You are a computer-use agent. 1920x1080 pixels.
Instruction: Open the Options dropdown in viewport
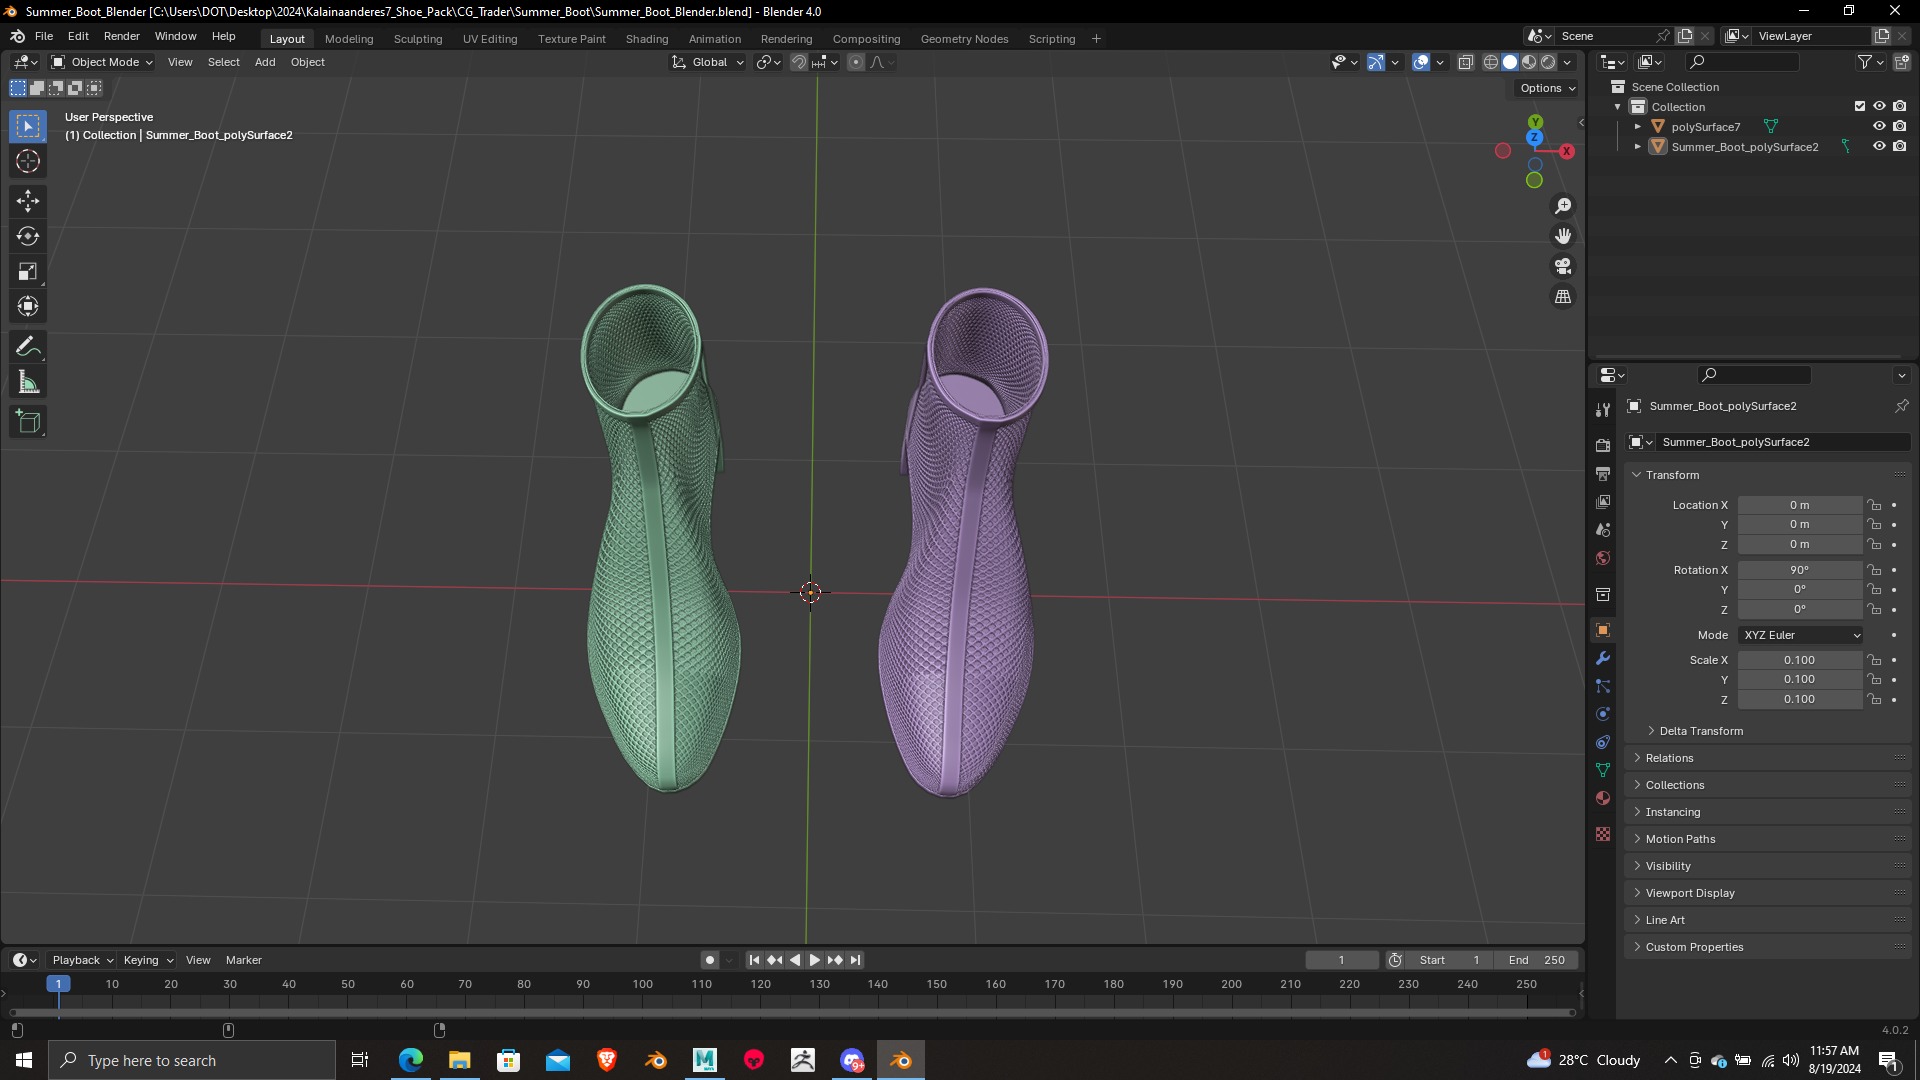(x=1547, y=88)
